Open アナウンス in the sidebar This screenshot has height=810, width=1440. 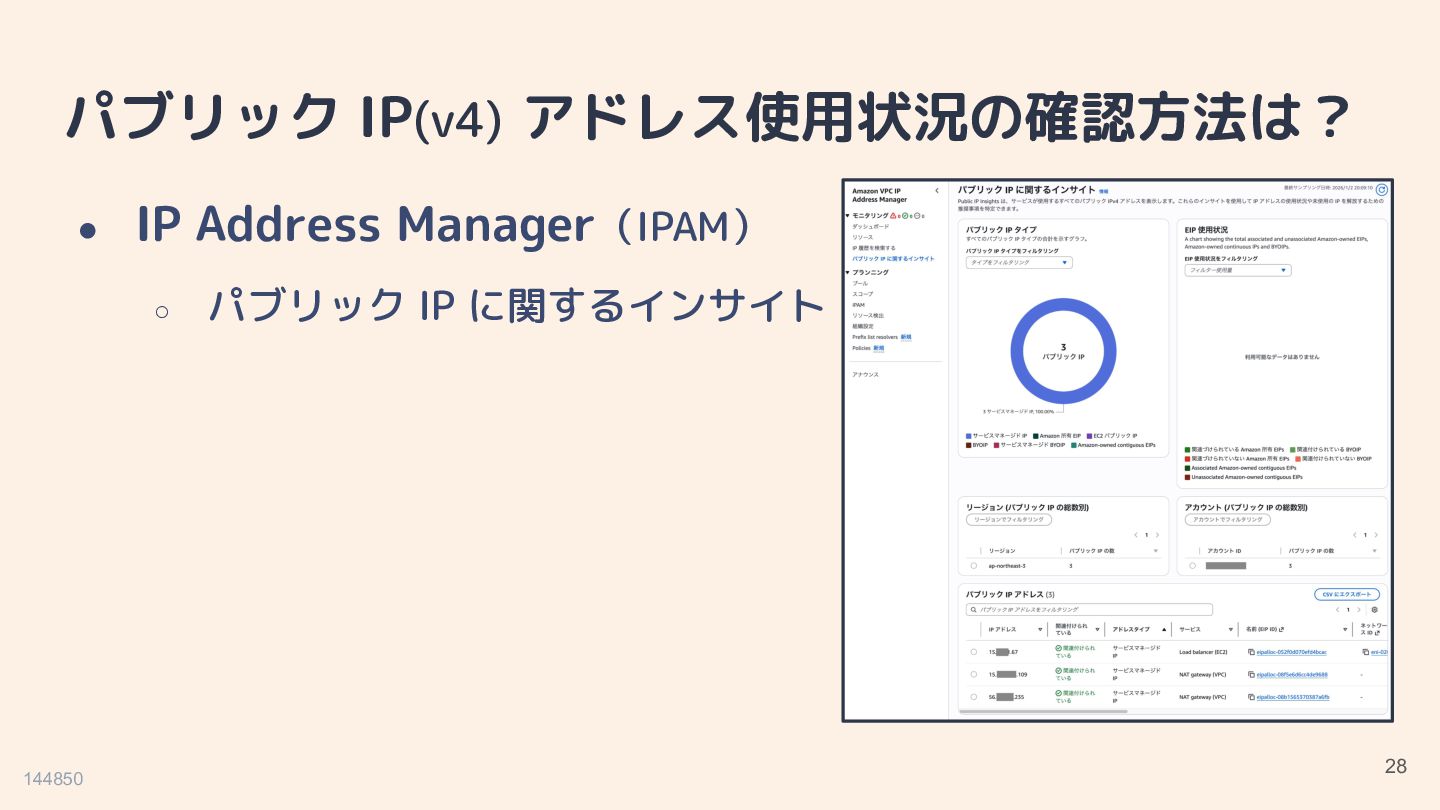tap(866, 374)
